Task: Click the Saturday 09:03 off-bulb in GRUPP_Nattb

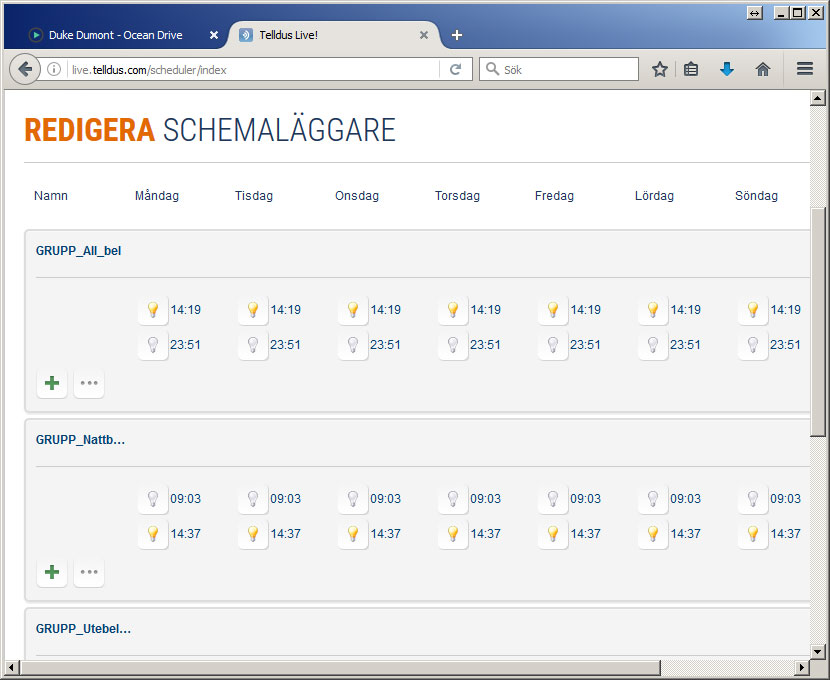Action: (x=653, y=498)
